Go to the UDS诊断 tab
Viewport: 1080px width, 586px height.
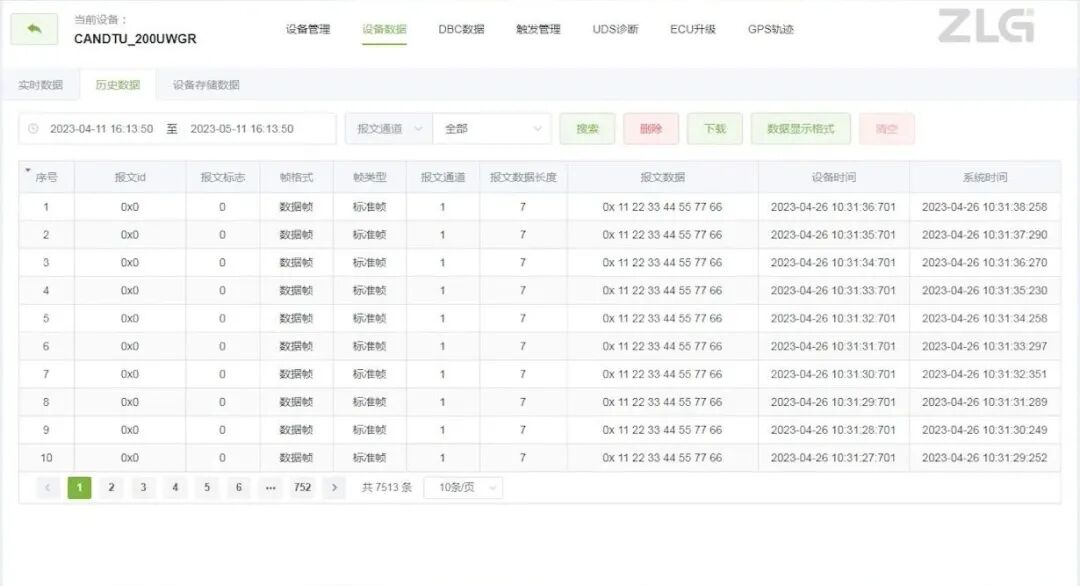coord(615,29)
